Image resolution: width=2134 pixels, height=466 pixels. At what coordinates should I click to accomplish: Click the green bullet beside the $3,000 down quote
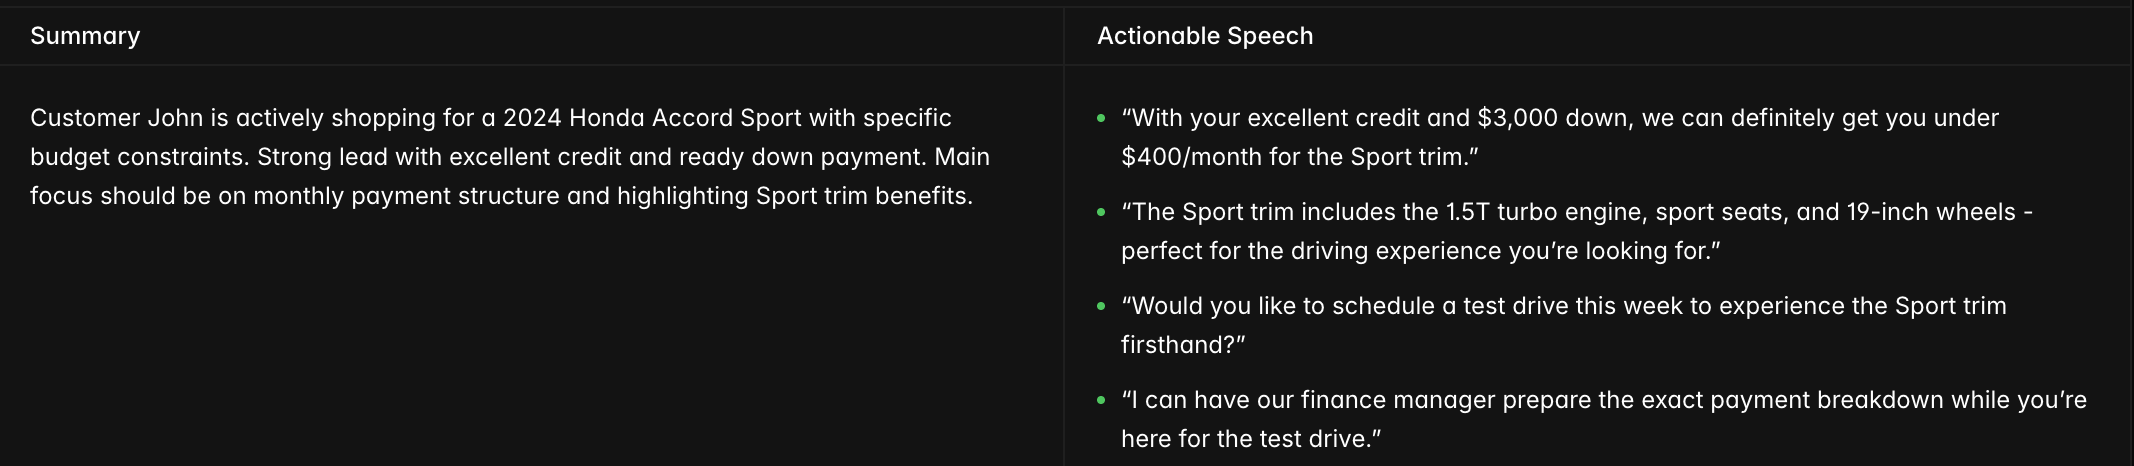click(x=1101, y=118)
